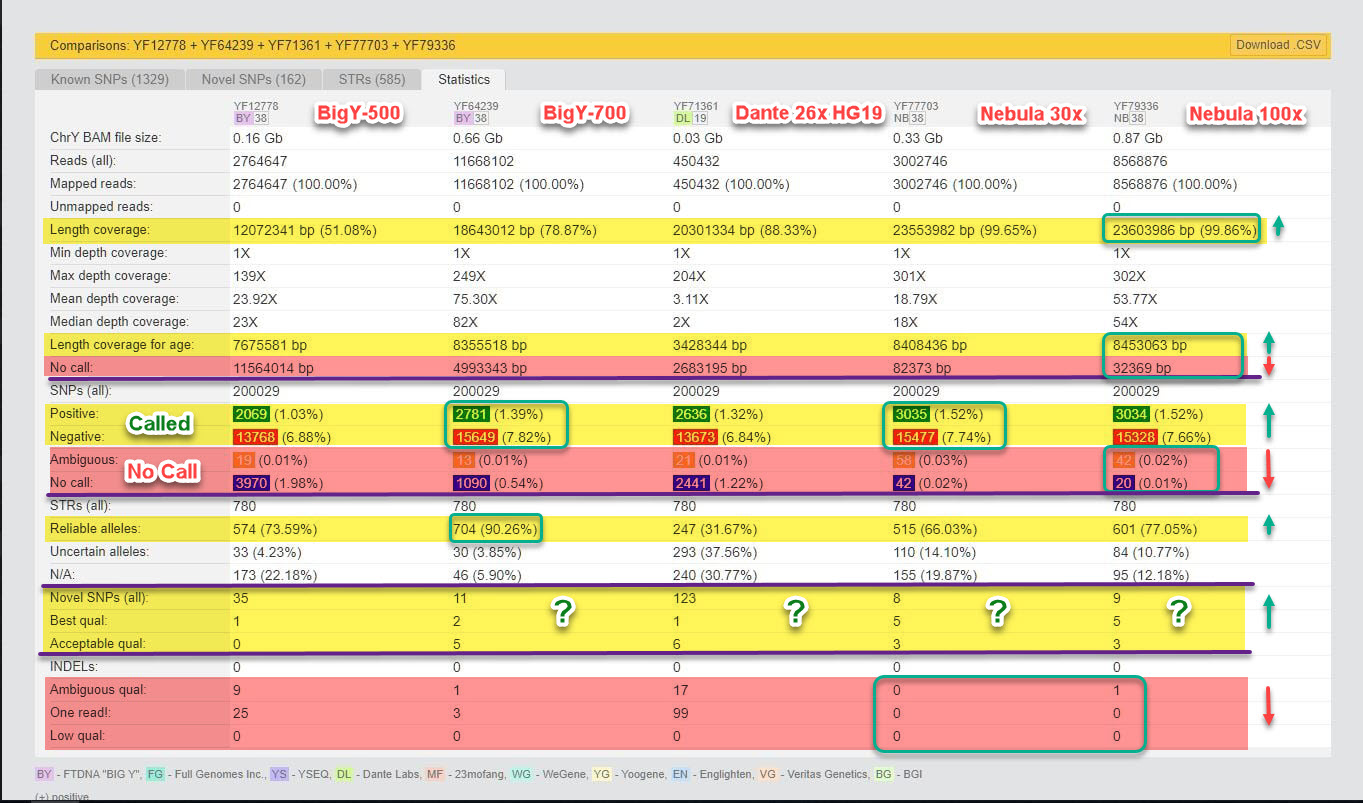
Task: Open the STRs (585) tab
Action: [371, 80]
